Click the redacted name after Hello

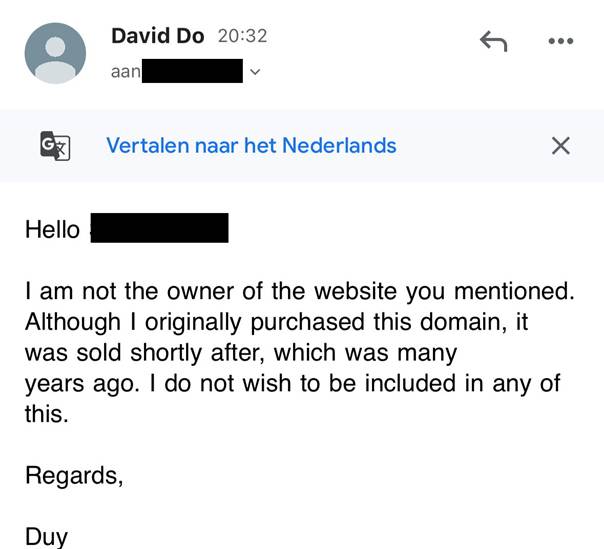tap(160, 228)
